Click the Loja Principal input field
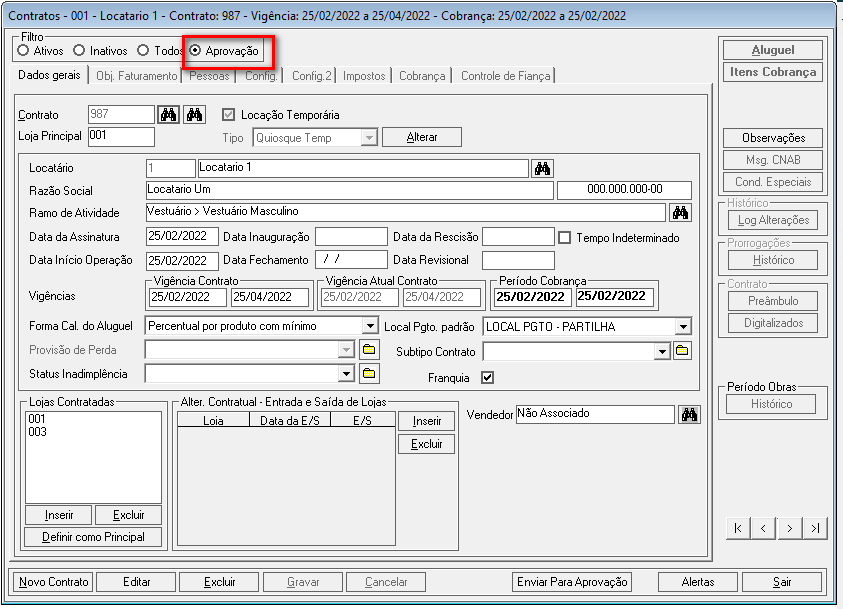 (x=121, y=137)
